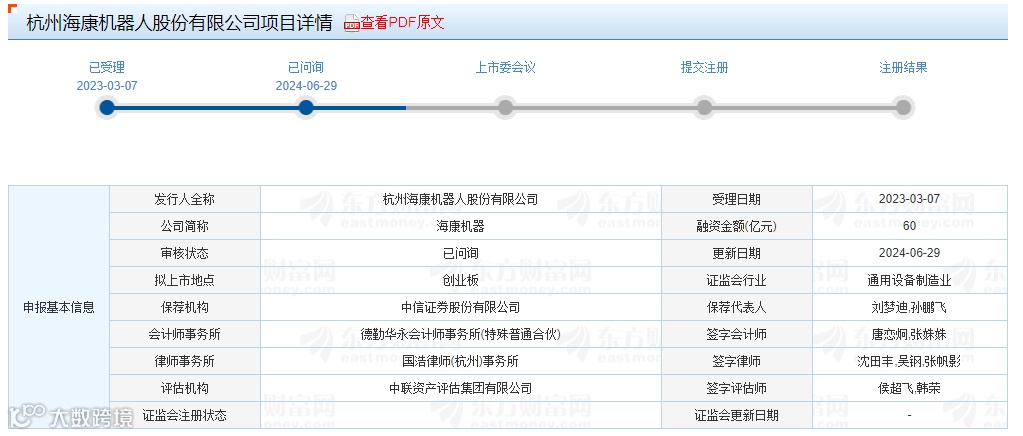
Task: Click the 律师事务所 label cell
Action: click(185, 361)
